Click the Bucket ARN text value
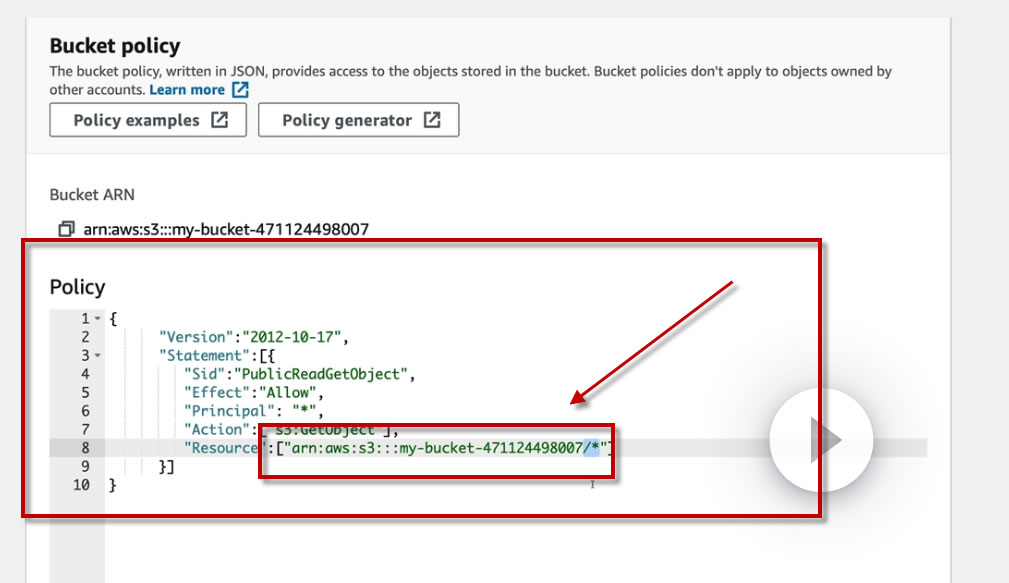The width and height of the screenshot is (1009, 583). 225,229
